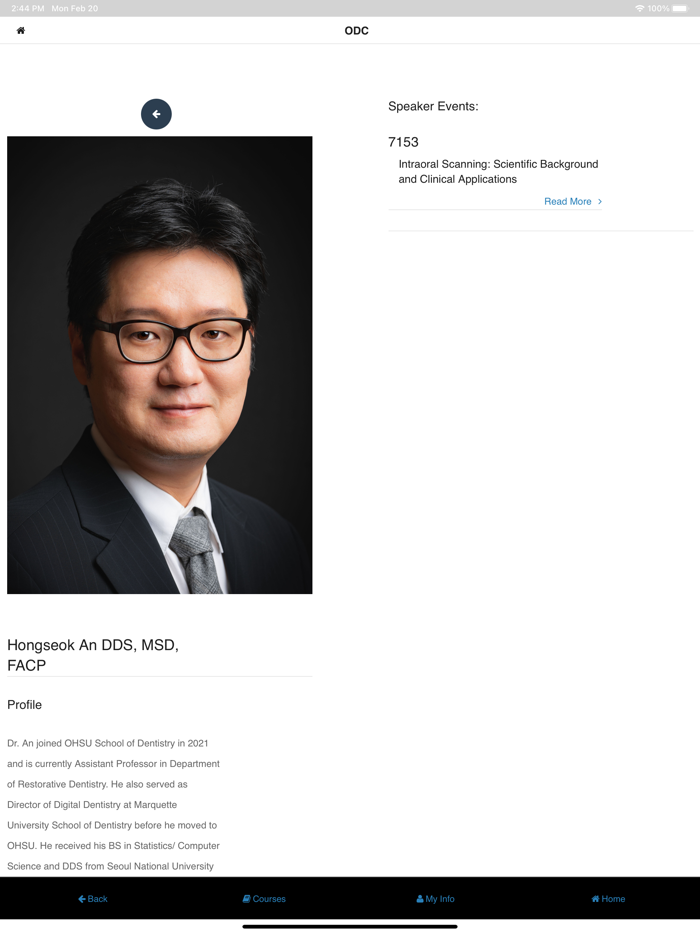The height and width of the screenshot is (934, 700).
Task: Tap the Speaker Events heading
Action: click(433, 106)
